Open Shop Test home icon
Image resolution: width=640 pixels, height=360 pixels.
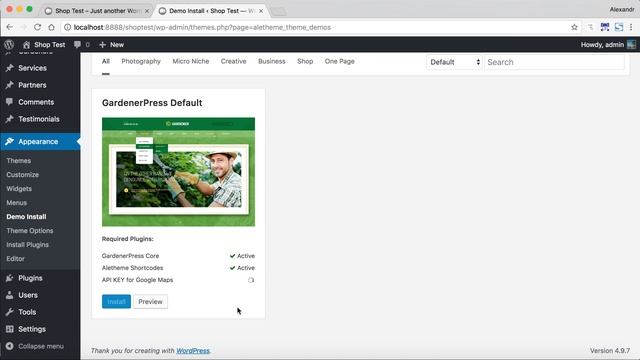coord(26,44)
